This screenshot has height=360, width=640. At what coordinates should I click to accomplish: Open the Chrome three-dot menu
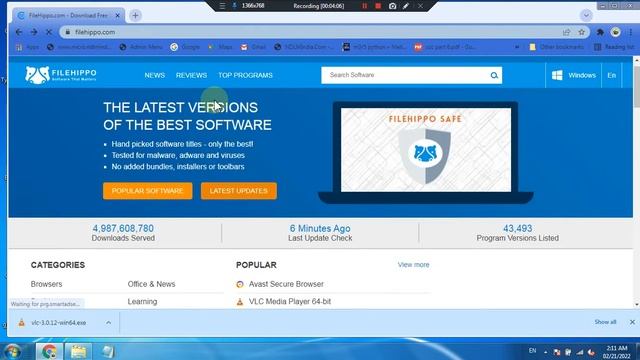[x=631, y=32]
